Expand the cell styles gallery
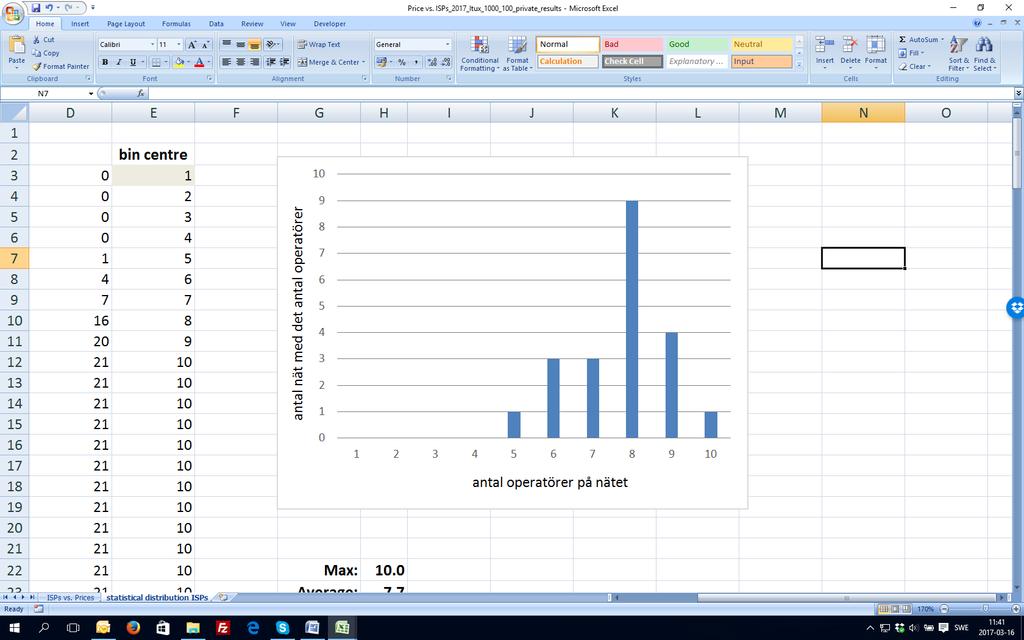Image resolution: width=1024 pixels, height=640 pixels. point(799,65)
